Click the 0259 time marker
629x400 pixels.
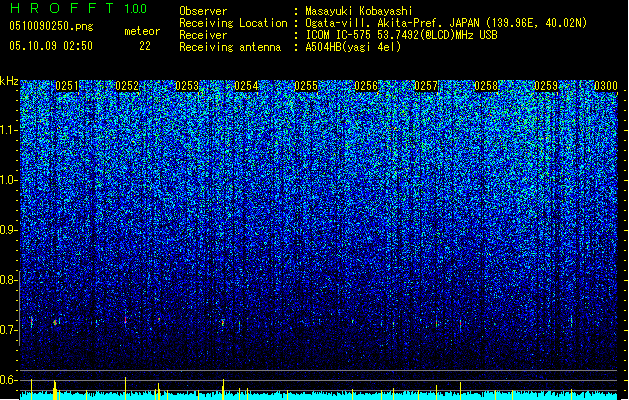pos(546,86)
